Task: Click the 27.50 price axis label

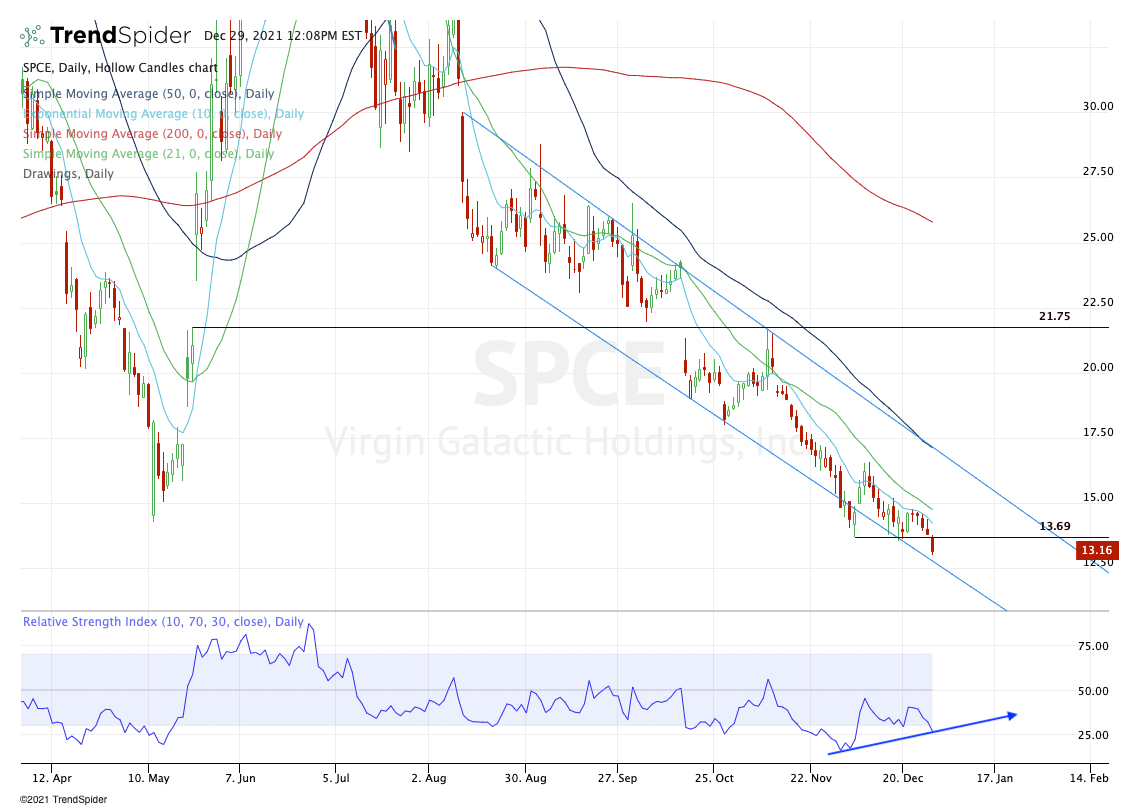Action: 1098,171
